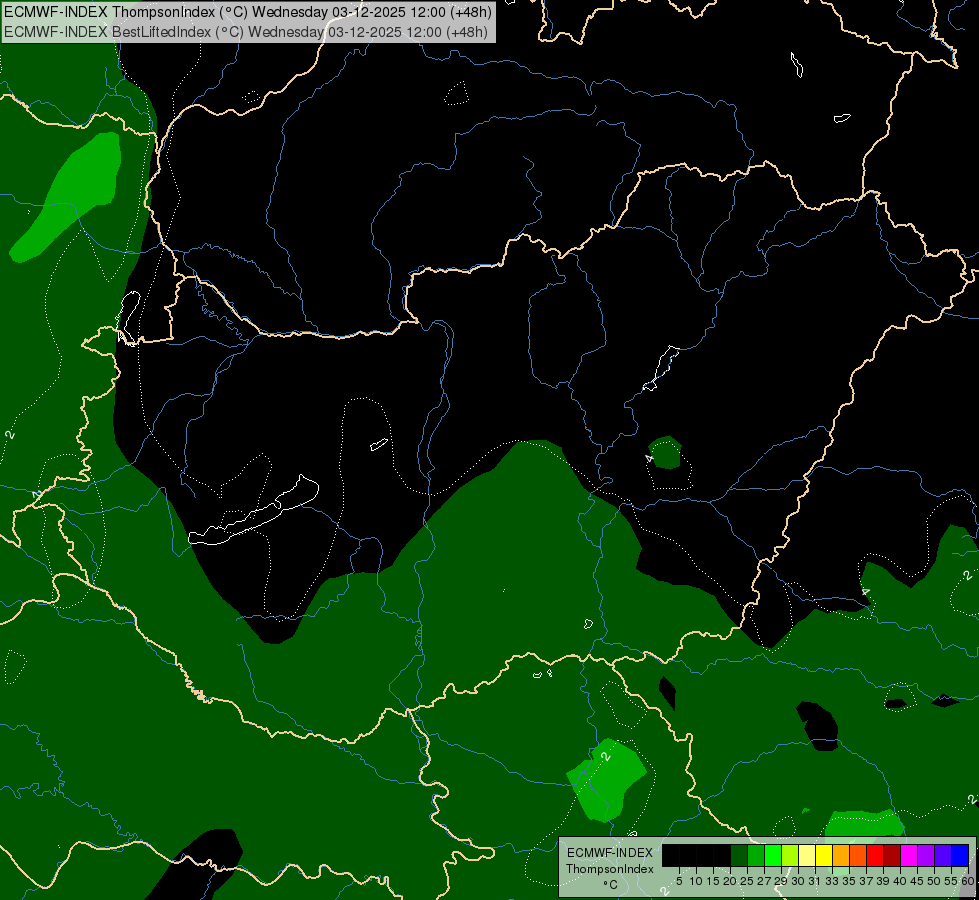
Task: Click the legend value label 35
Action: (849, 881)
